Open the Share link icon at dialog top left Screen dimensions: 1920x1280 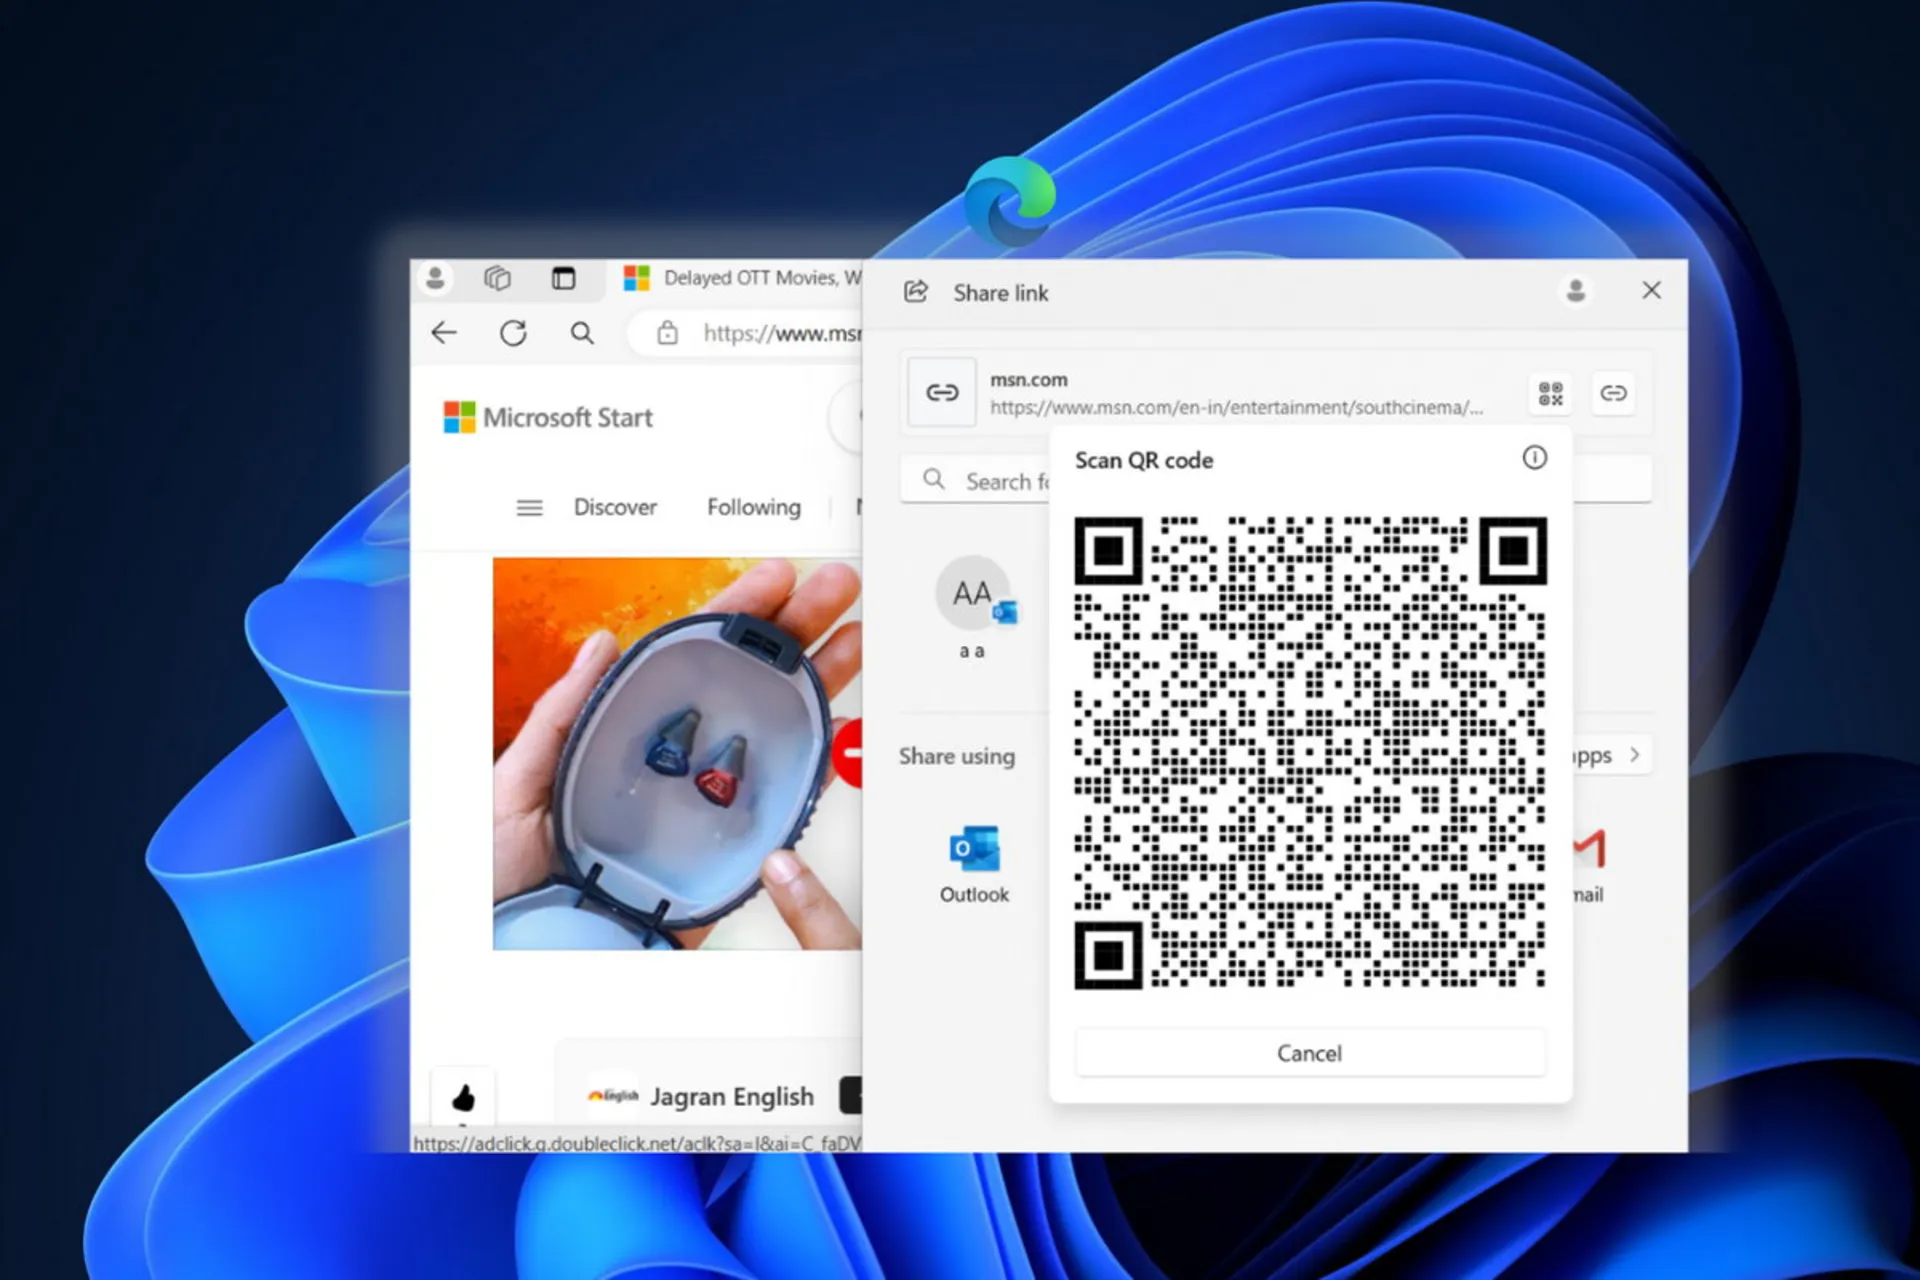[x=916, y=291]
